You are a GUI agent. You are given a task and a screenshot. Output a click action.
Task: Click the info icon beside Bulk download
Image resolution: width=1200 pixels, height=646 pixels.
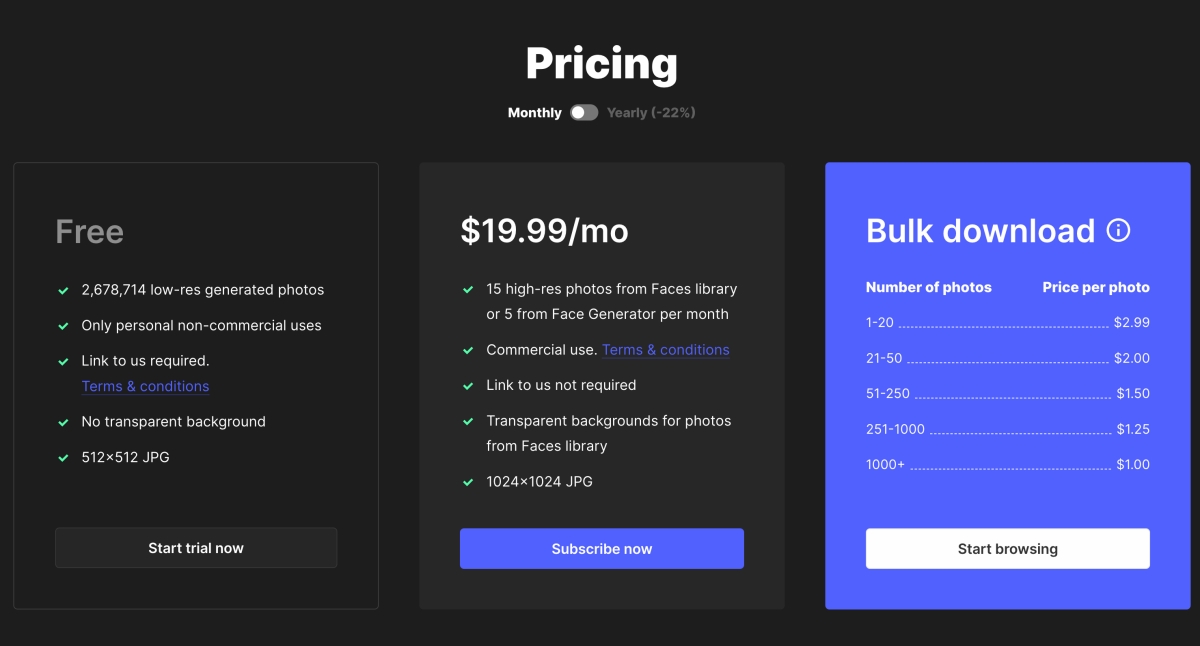[x=1118, y=231]
